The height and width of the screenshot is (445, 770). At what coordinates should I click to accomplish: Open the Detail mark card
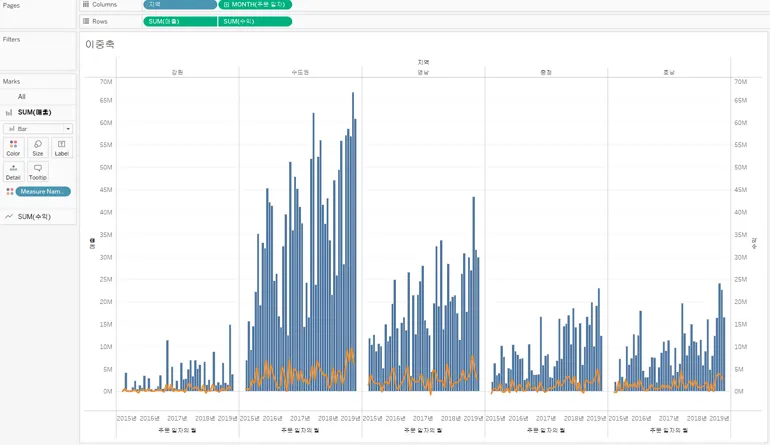(13, 172)
